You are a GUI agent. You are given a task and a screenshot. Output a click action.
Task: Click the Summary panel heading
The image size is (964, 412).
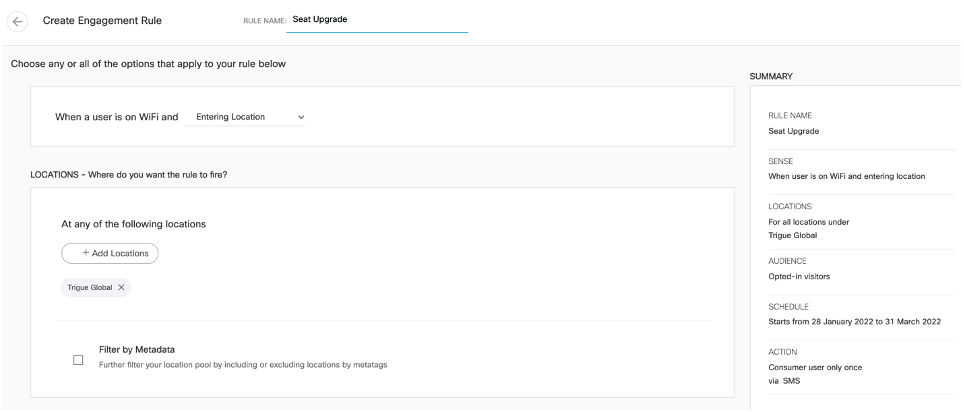[771, 76]
